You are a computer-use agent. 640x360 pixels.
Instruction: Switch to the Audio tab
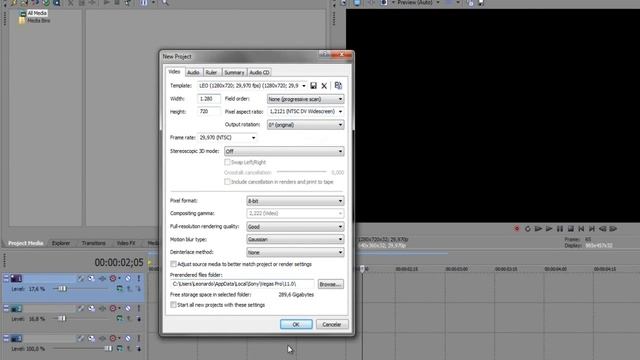click(x=193, y=72)
